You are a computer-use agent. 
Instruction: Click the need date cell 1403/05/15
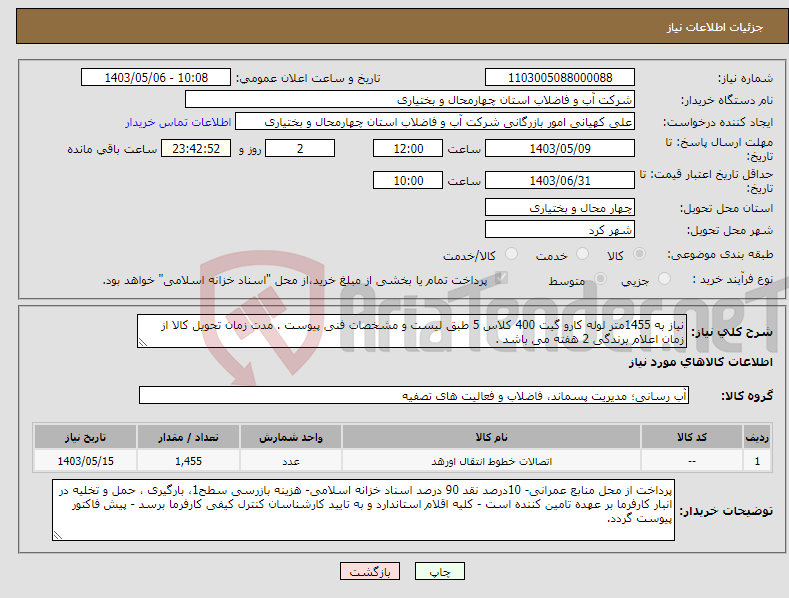pyautogui.click(x=86, y=461)
